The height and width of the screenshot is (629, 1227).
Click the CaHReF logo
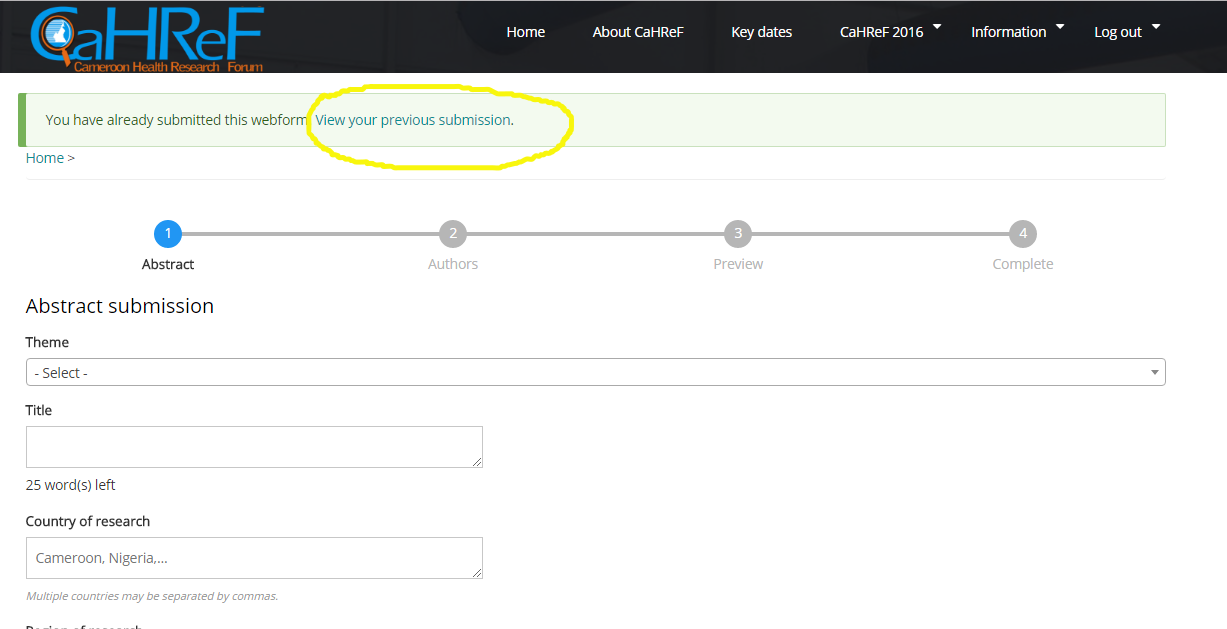click(147, 38)
